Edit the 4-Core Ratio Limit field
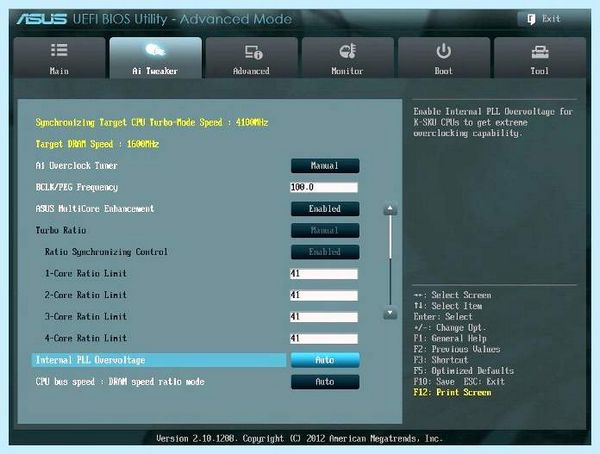 [324, 338]
